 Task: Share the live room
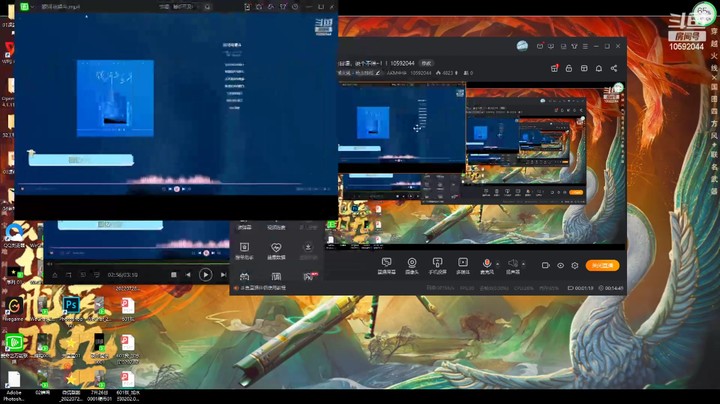614,68
